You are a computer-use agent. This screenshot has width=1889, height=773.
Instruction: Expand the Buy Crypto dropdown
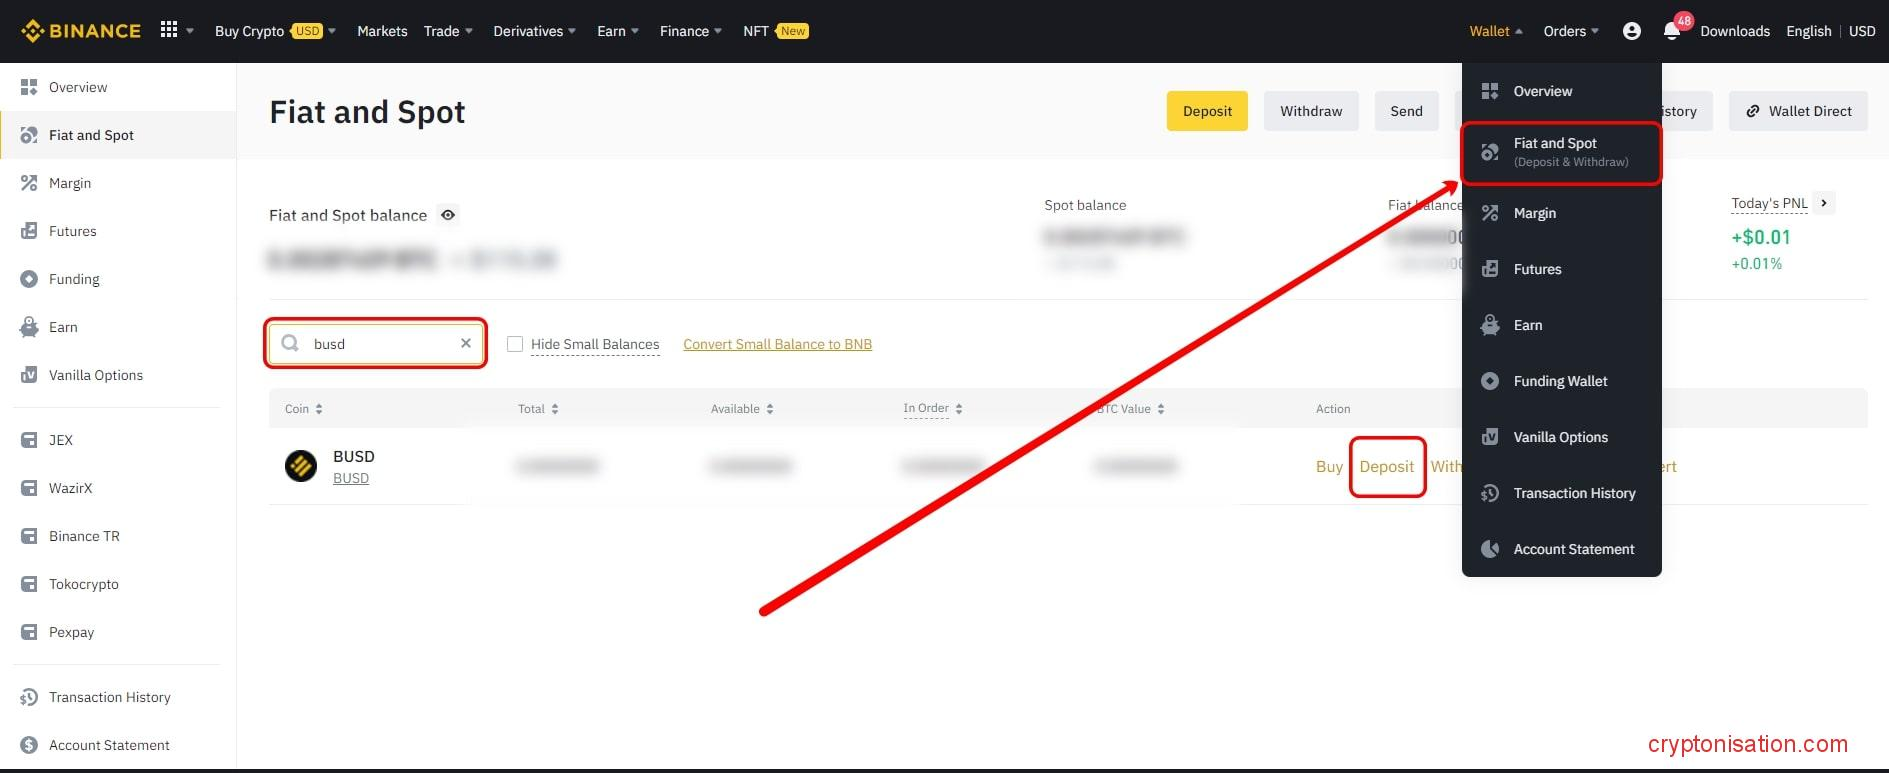(x=275, y=31)
